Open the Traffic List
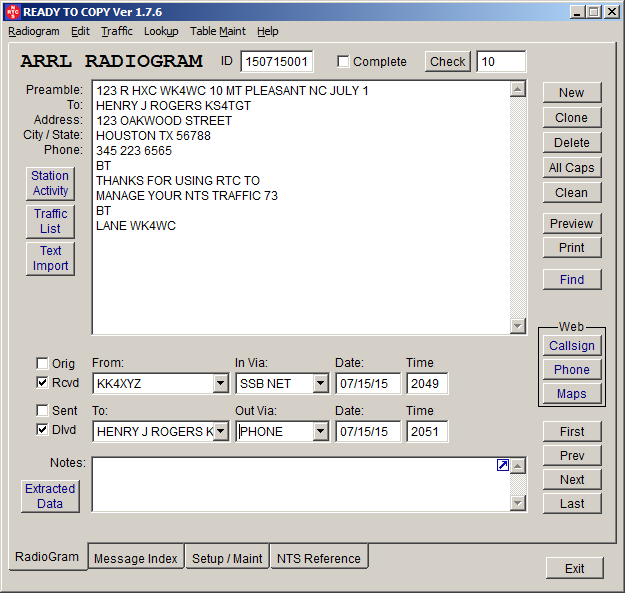Viewport: 625px width, 593px height. [x=50, y=221]
